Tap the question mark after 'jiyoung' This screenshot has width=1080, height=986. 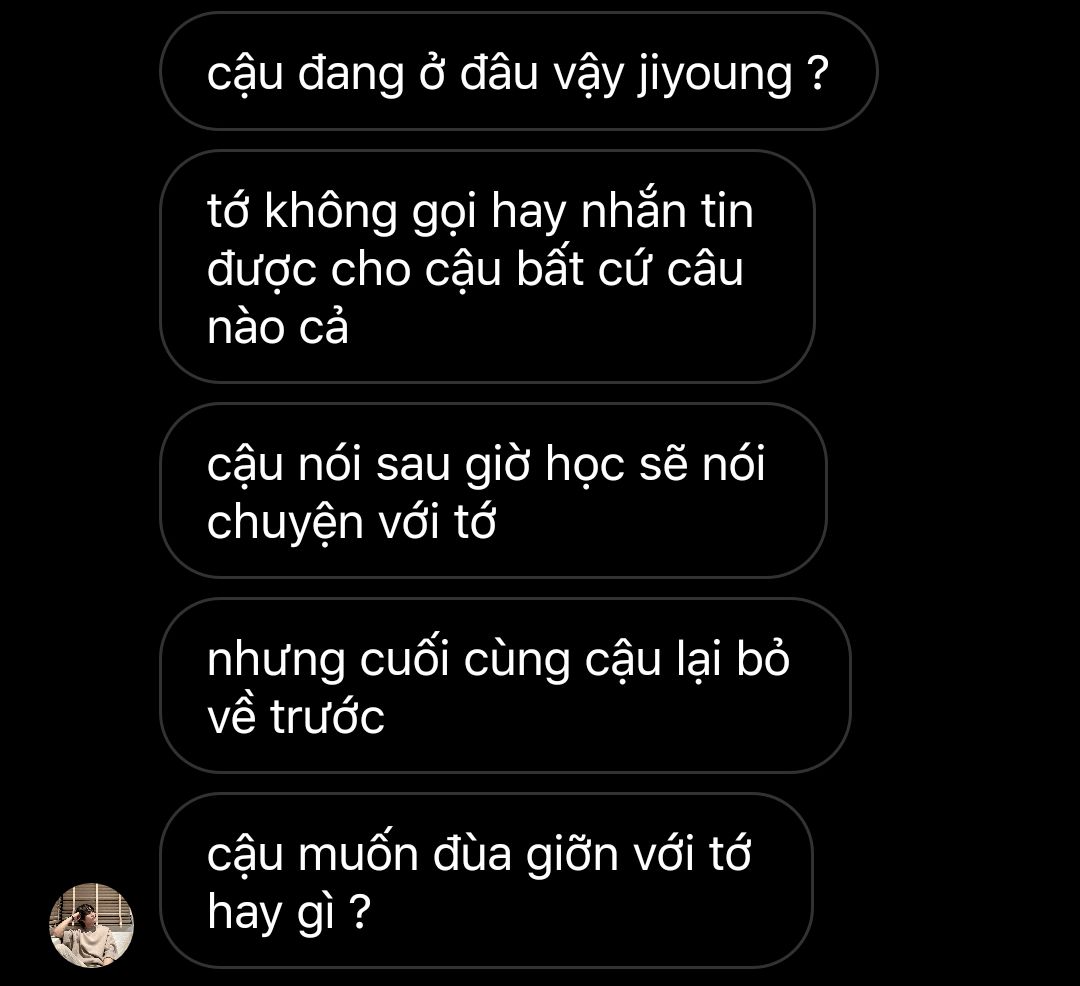(x=817, y=74)
